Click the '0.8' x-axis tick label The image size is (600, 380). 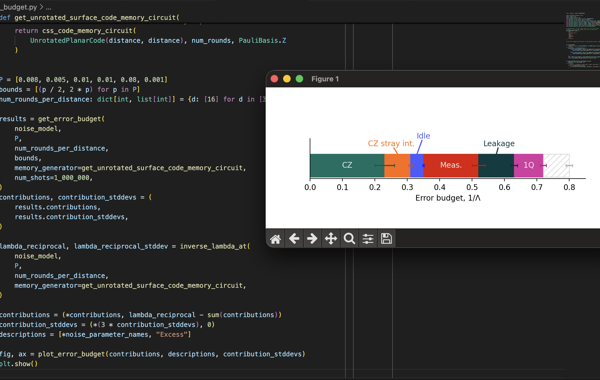pyautogui.click(x=569, y=187)
